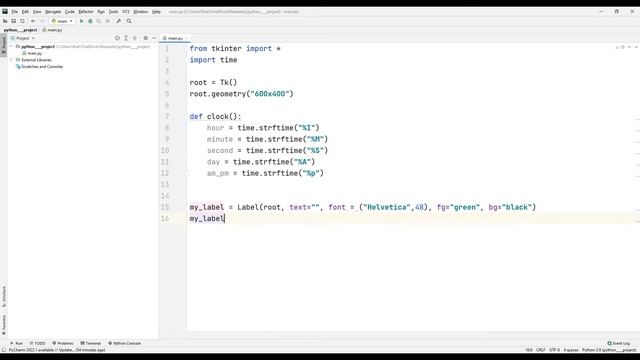Click tool window quick access icon in status bar

click(4, 350)
